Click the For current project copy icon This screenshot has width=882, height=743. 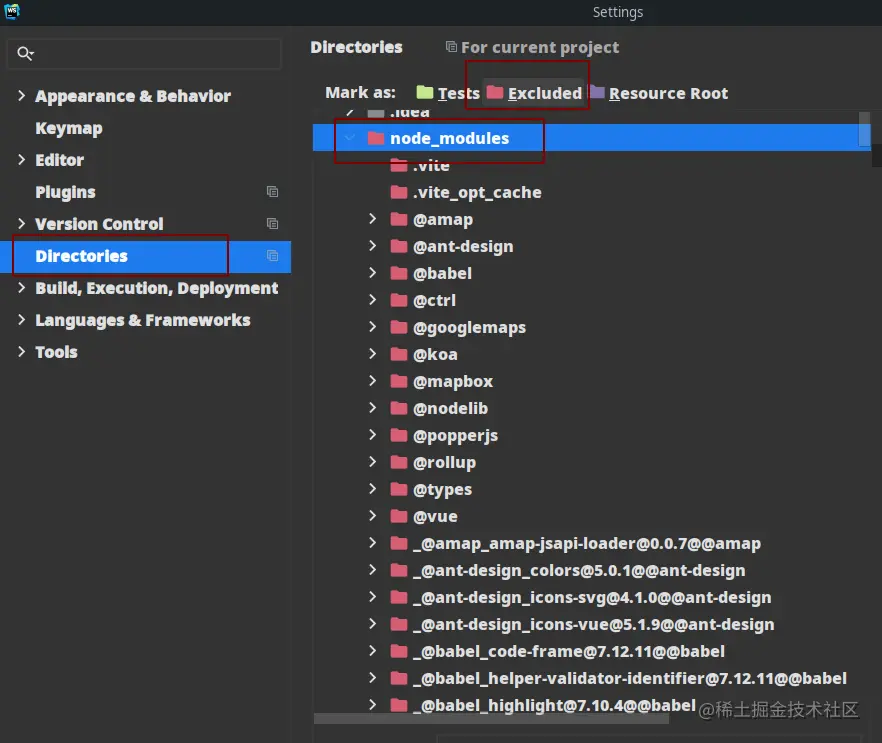click(451, 47)
